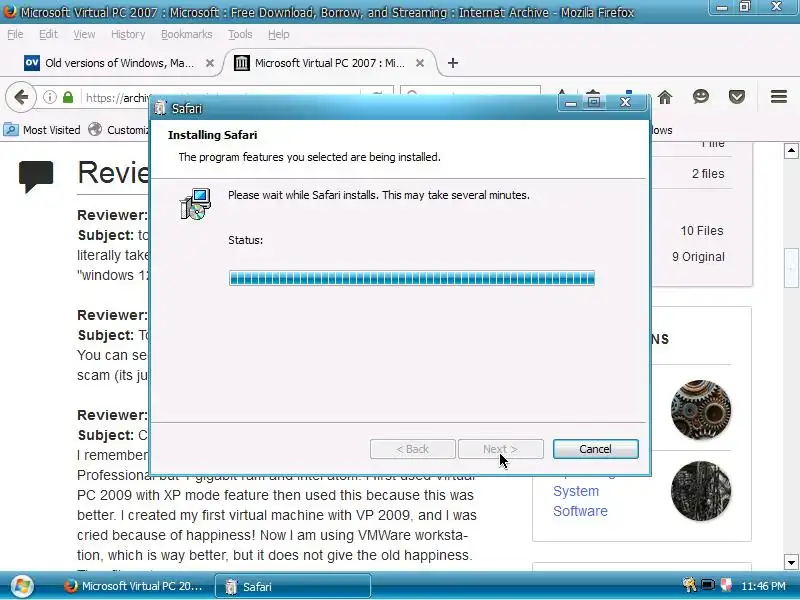Click the security shield tray icon
The image size is (800, 600).
[x=726, y=585]
